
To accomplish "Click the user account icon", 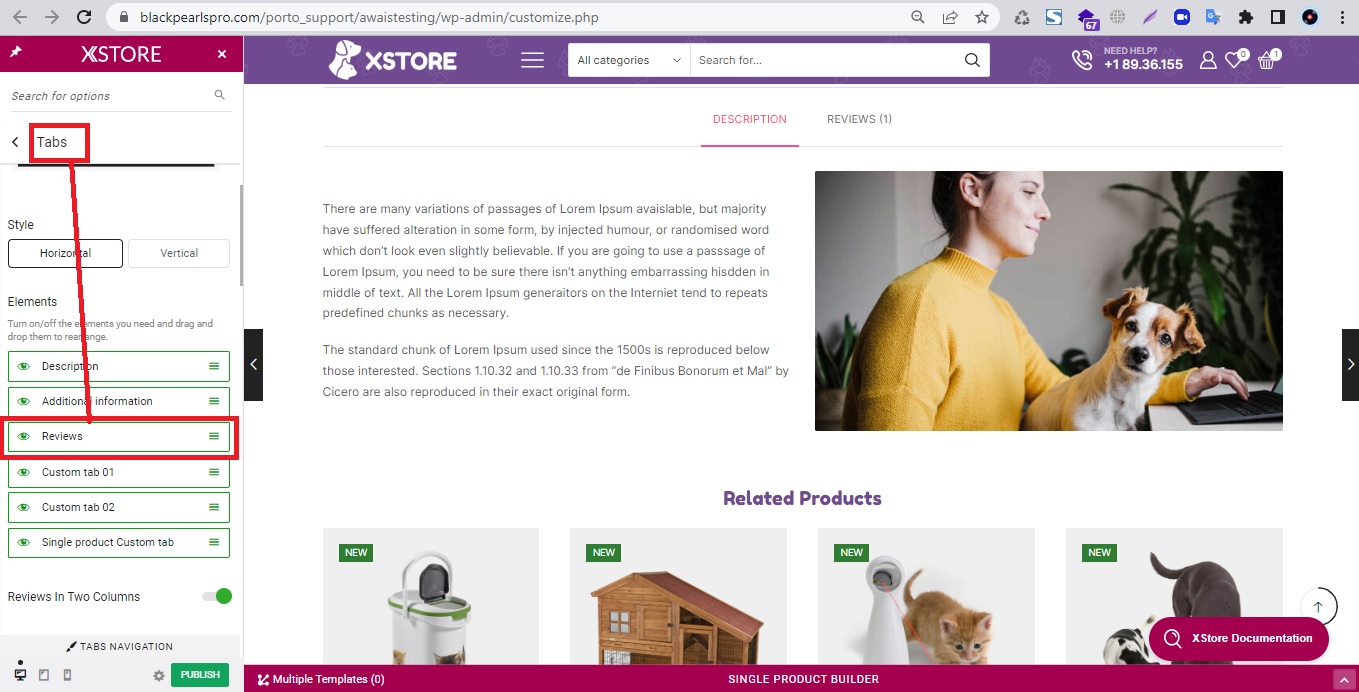I will pos(1208,61).
